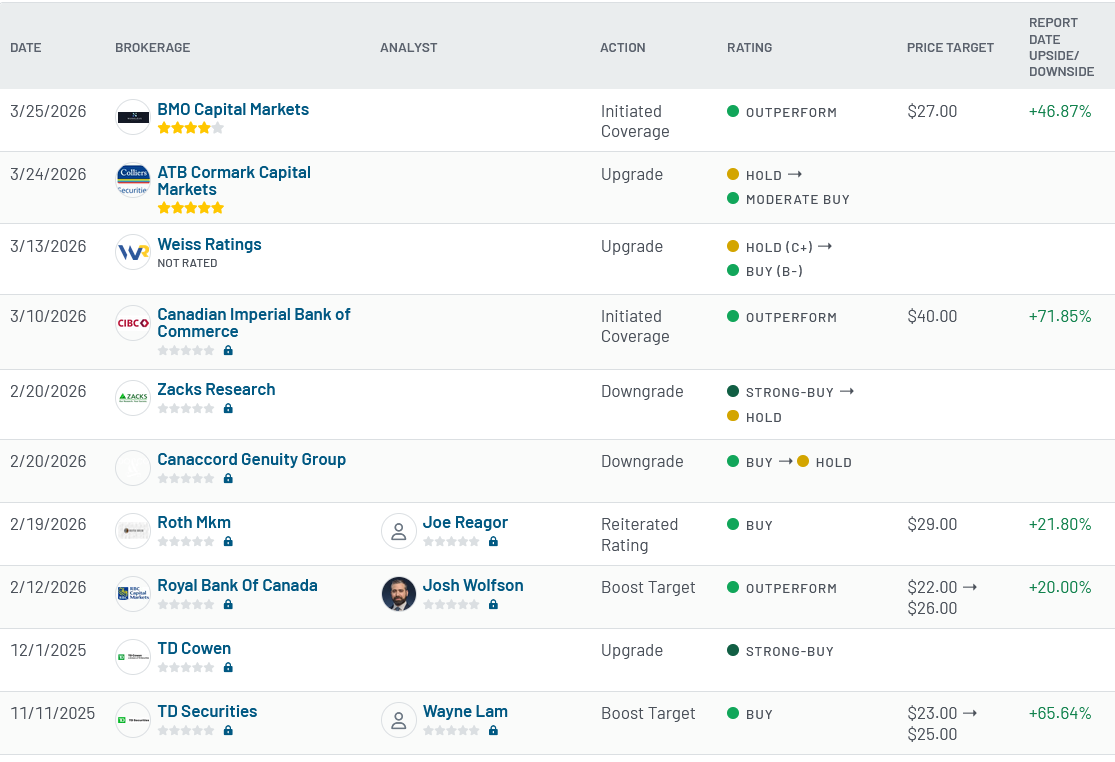Click the Canaccord Genuity Group logo placeholder
The height and width of the screenshot is (762, 1115).
click(x=133, y=468)
